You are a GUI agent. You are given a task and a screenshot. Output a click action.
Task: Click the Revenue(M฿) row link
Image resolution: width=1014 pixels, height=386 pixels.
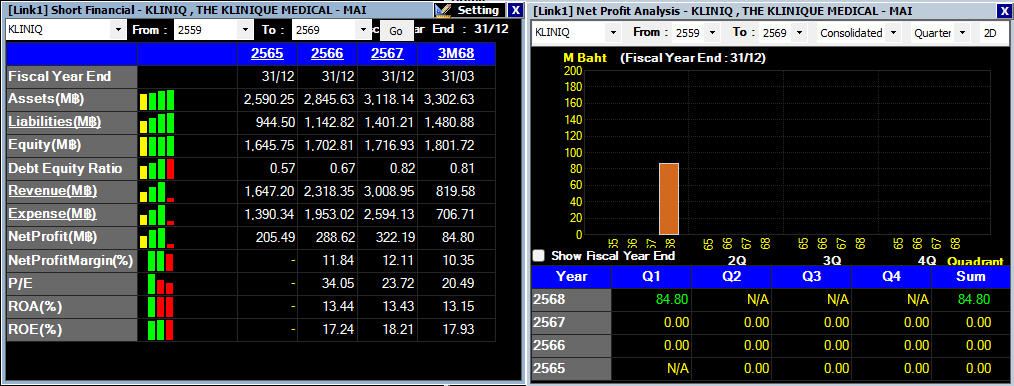pyautogui.click(x=52, y=191)
